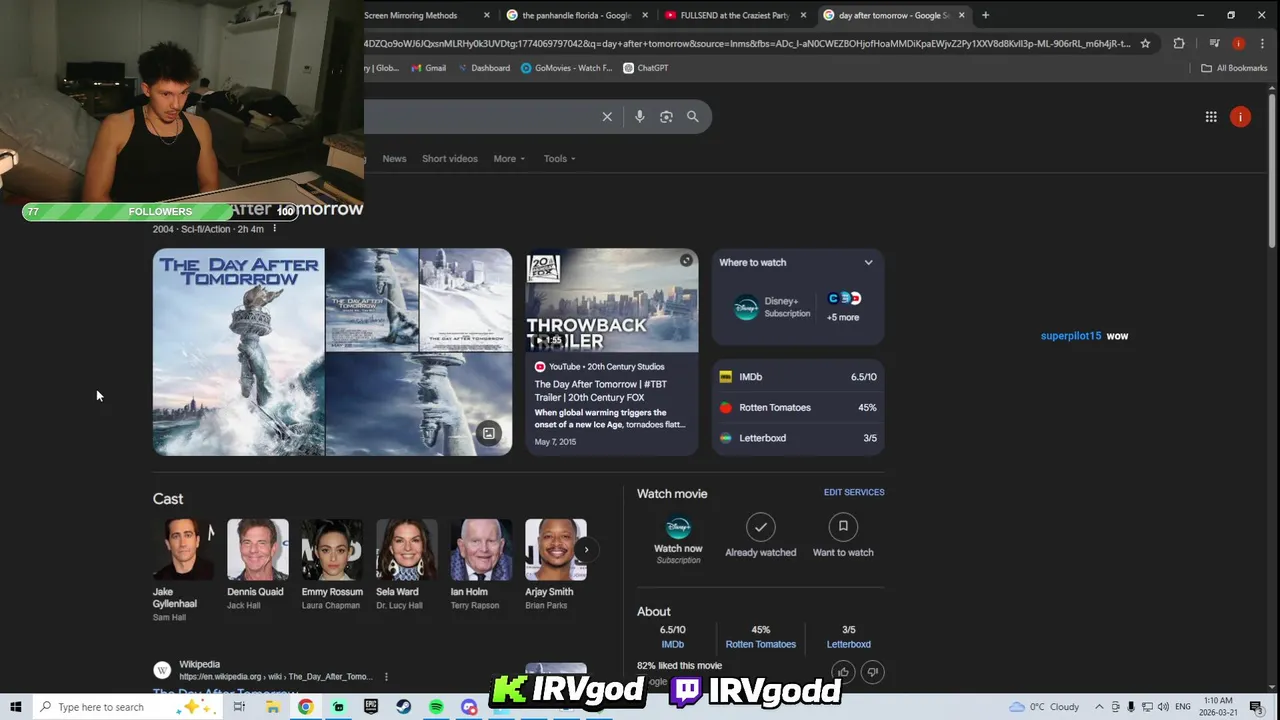
Task: Open the media control toolbar icon
Action: coord(1214,43)
